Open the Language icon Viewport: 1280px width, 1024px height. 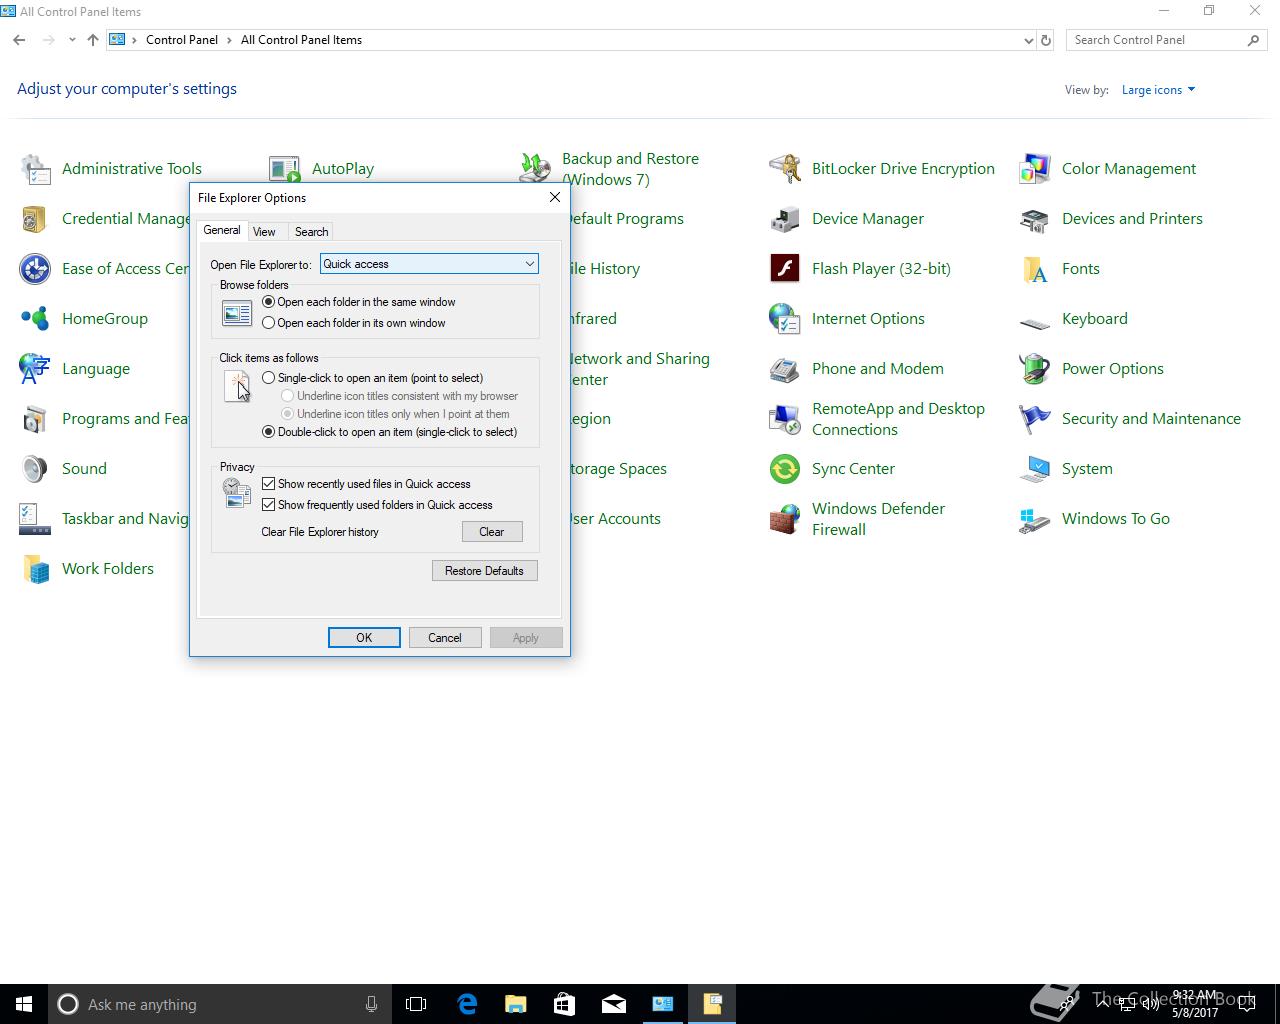[35, 369]
